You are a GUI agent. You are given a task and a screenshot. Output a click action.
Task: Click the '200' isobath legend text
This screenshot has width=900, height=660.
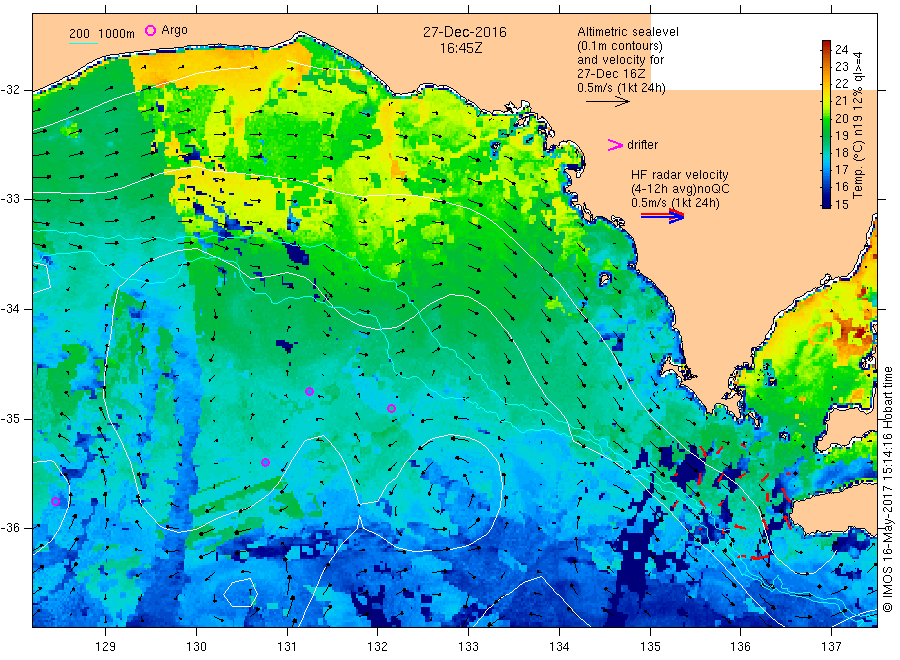coord(80,34)
